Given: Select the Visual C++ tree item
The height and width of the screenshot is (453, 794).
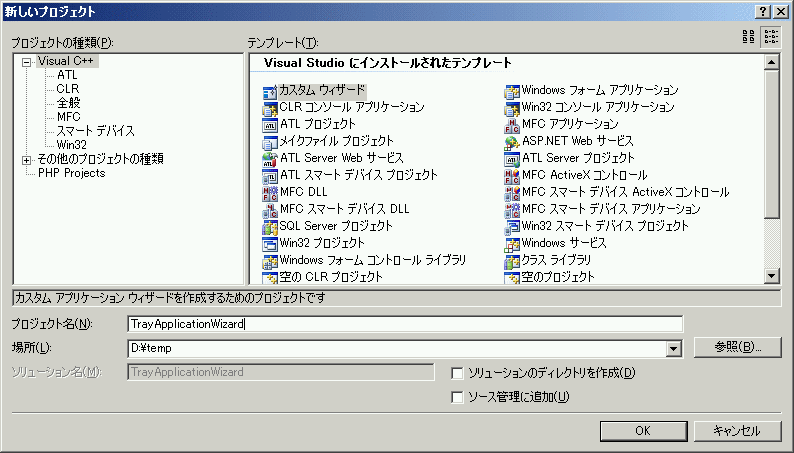Looking at the screenshot, I should tap(66, 61).
